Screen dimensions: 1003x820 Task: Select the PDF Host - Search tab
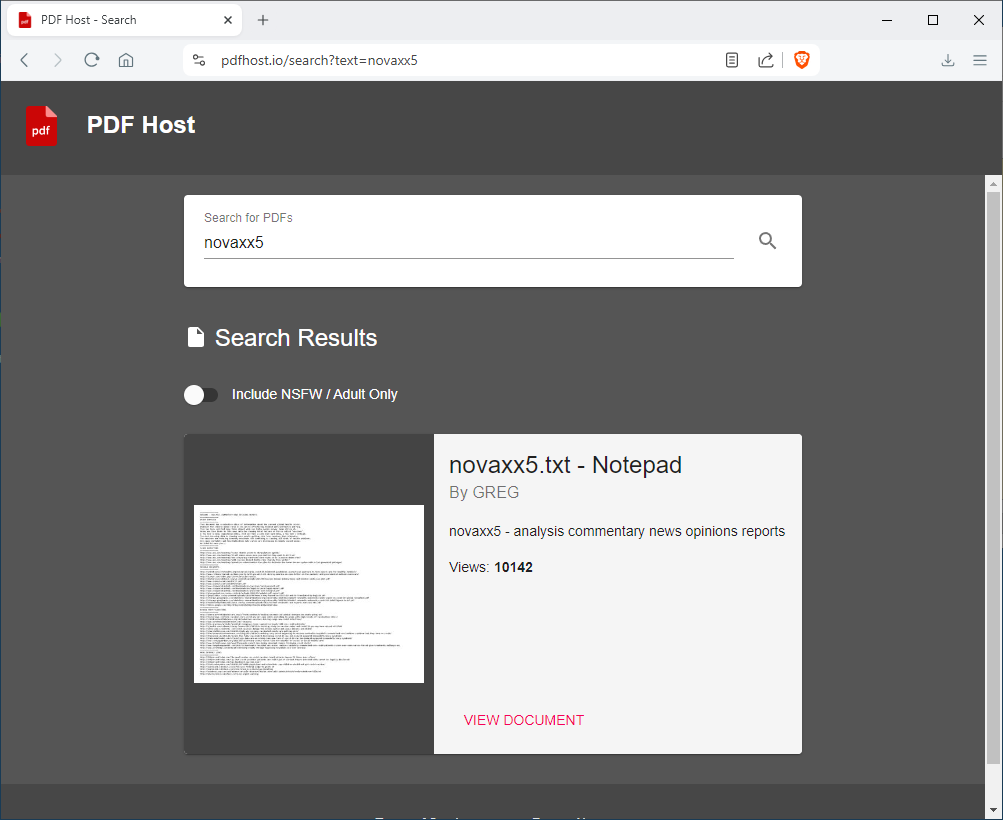point(125,20)
